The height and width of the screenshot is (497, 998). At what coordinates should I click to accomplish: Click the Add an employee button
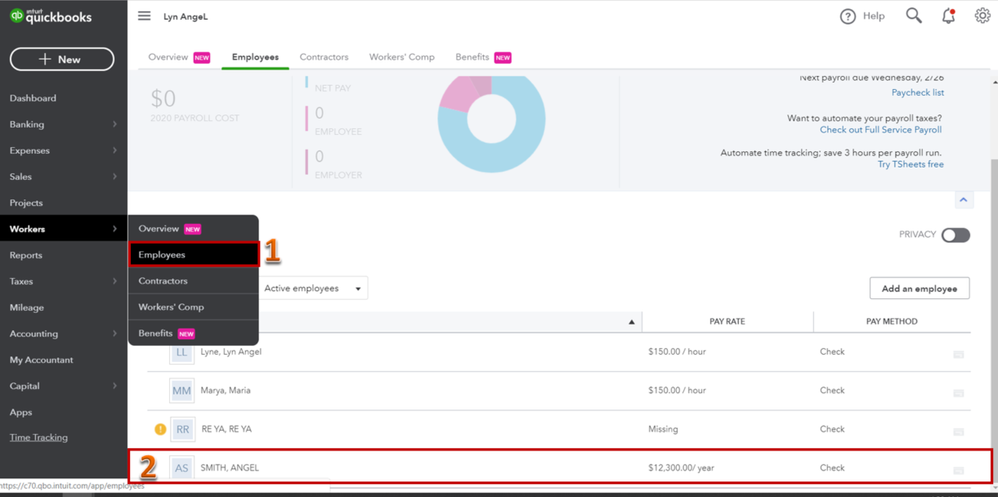click(x=919, y=288)
